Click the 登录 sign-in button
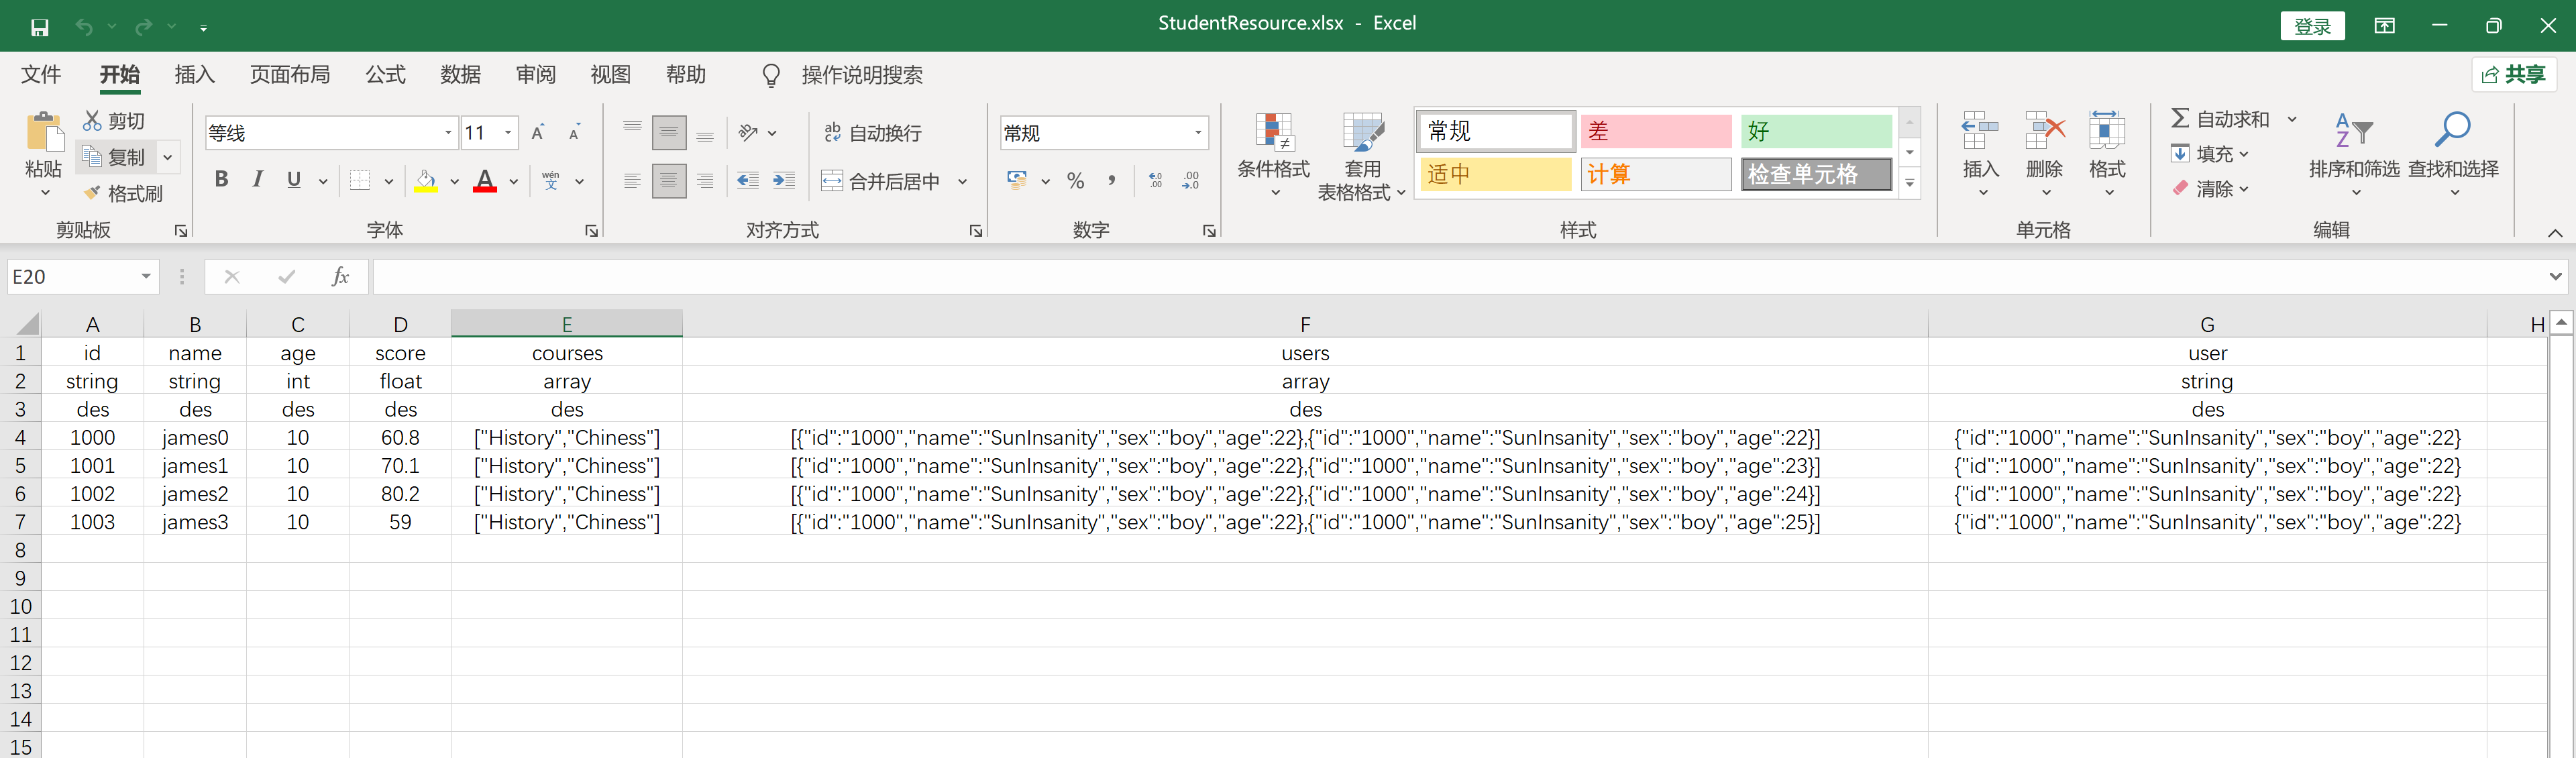Image resolution: width=2576 pixels, height=758 pixels. (x=2312, y=26)
